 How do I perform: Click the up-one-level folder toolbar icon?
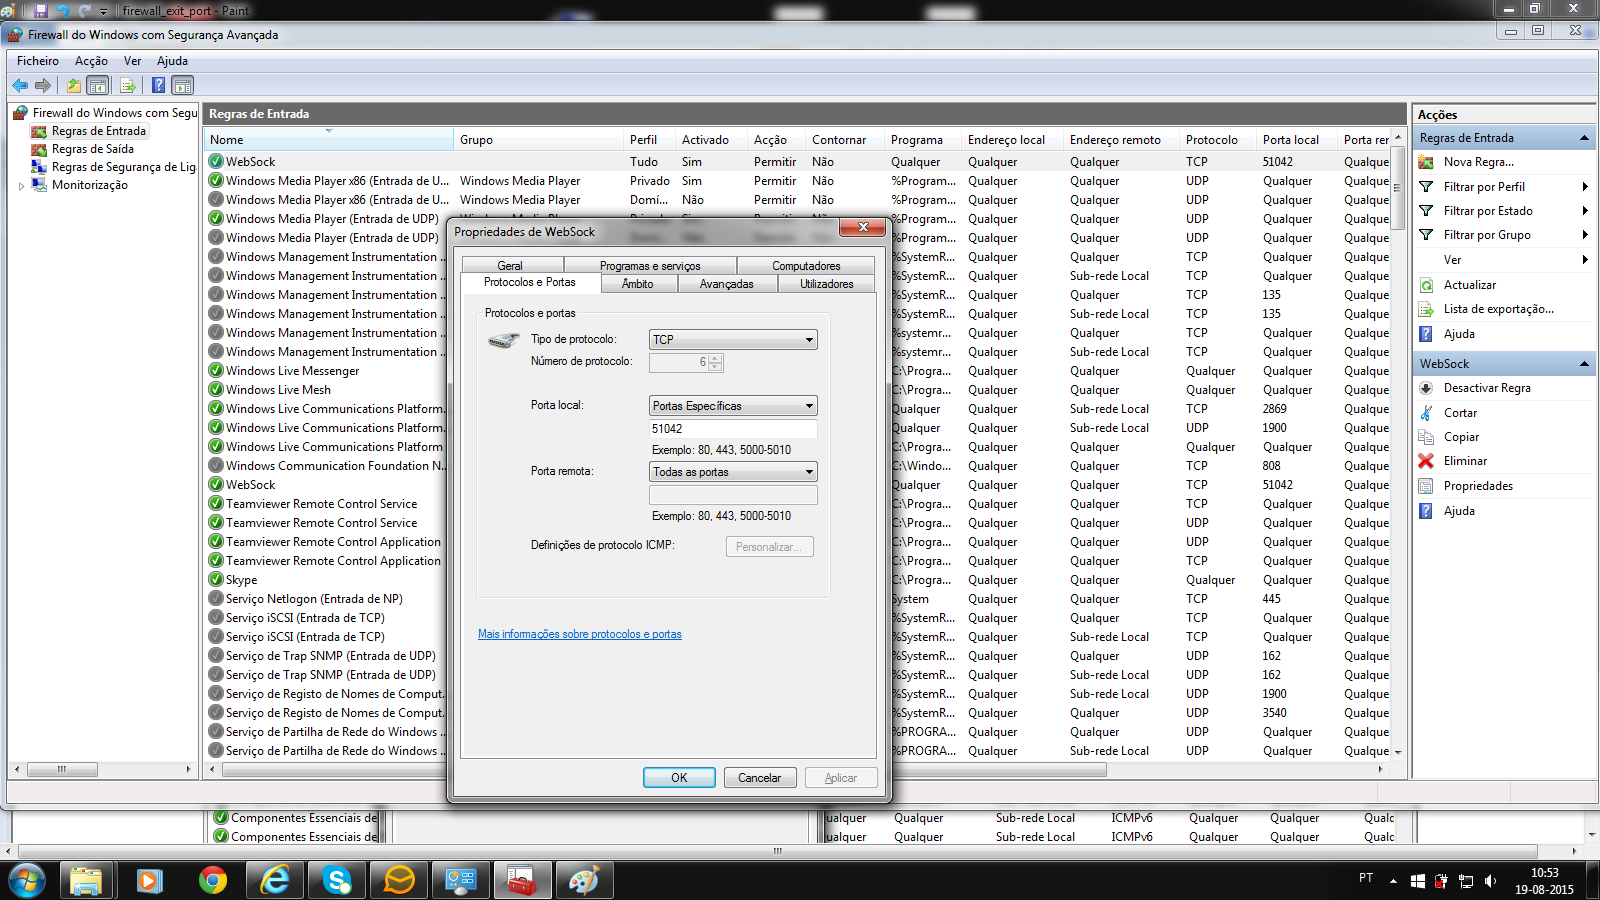[74, 86]
